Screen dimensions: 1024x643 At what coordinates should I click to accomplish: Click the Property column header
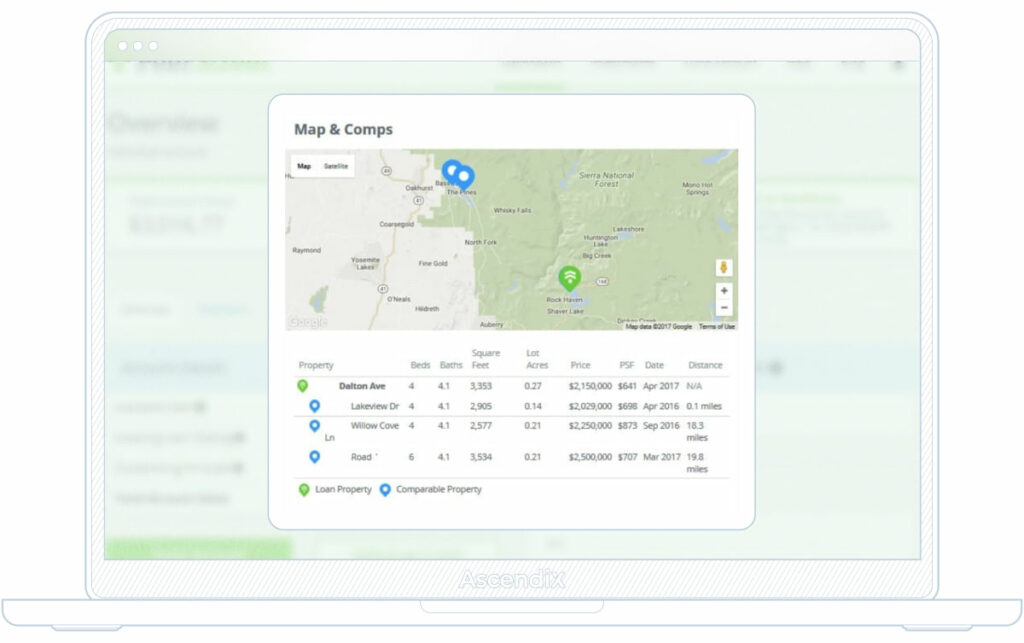[x=316, y=365]
